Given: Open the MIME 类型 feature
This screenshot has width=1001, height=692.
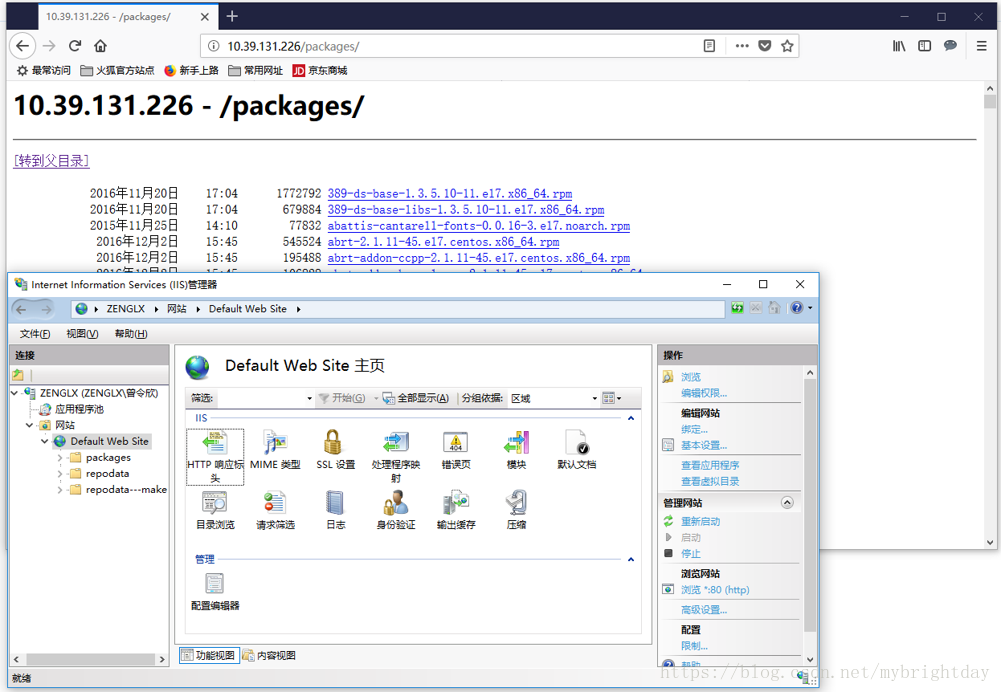Looking at the screenshot, I should pyautogui.click(x=275, y=450).
